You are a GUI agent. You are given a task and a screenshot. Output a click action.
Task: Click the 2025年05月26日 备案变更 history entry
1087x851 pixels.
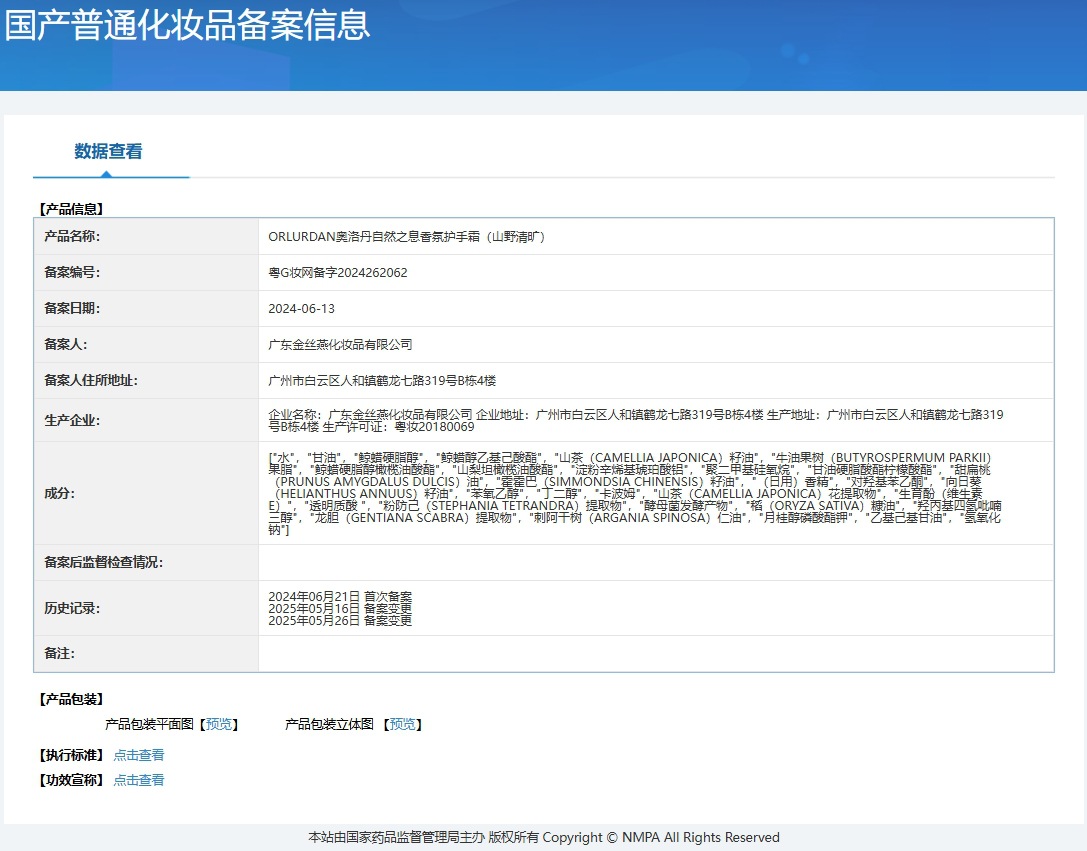click(340, 621)
